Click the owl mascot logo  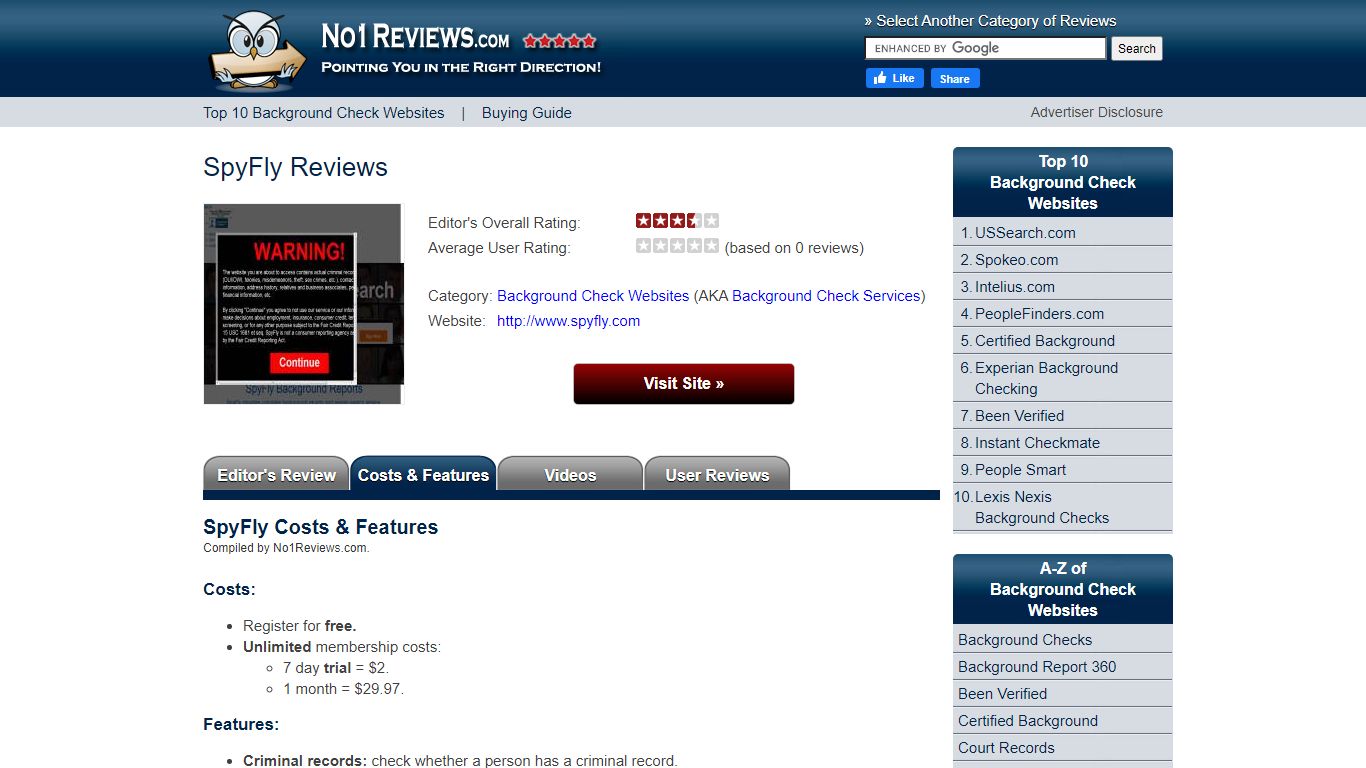[257, 50]
